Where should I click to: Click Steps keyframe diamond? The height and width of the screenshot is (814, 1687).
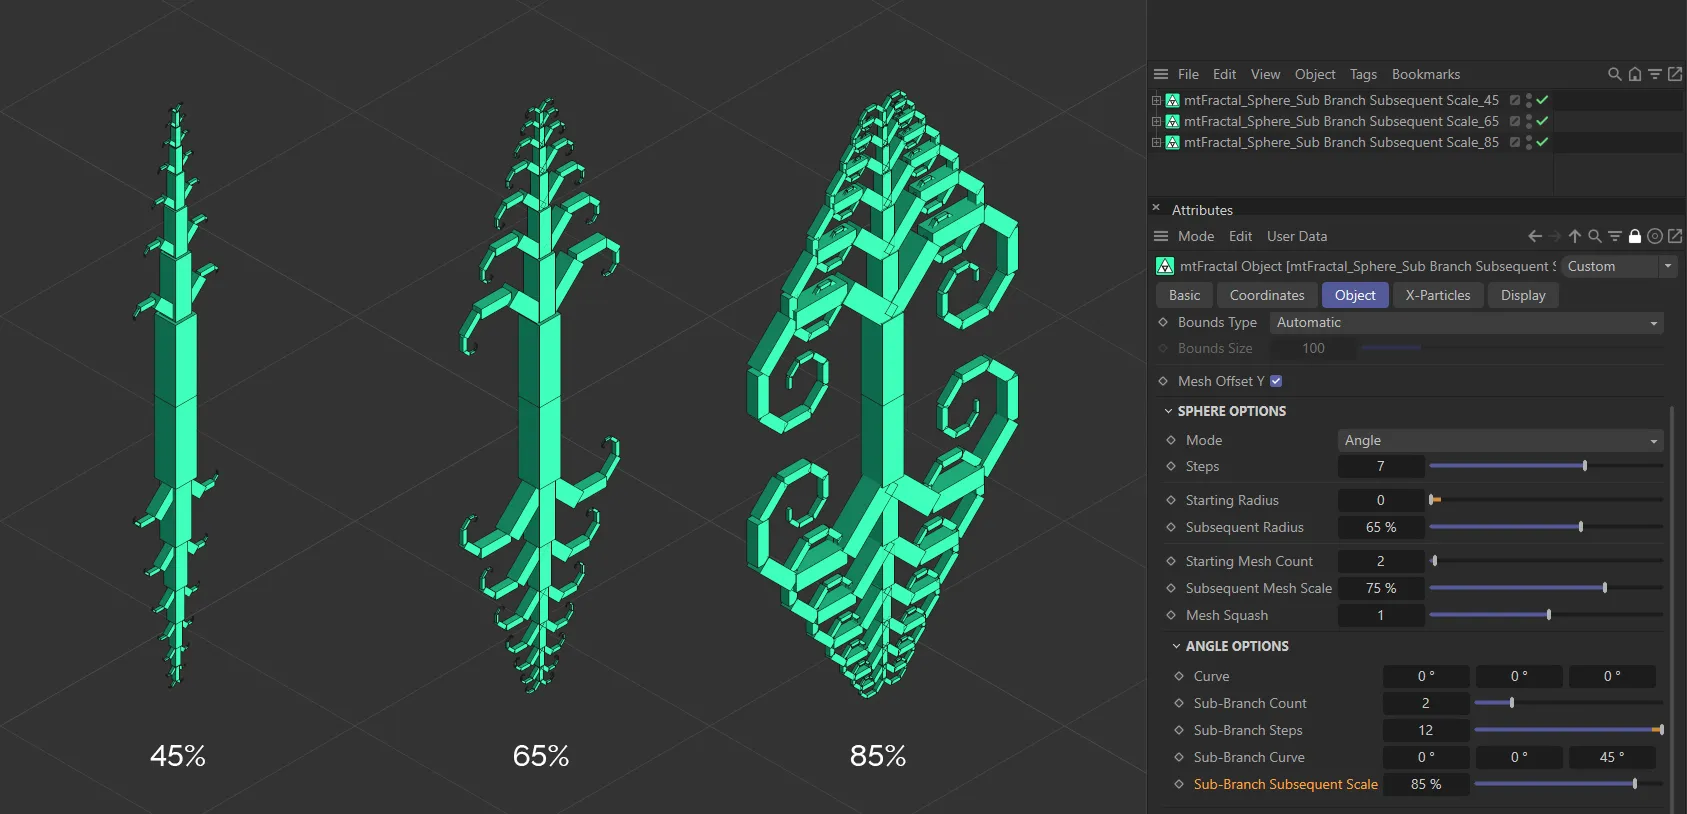pos(1171,466)
